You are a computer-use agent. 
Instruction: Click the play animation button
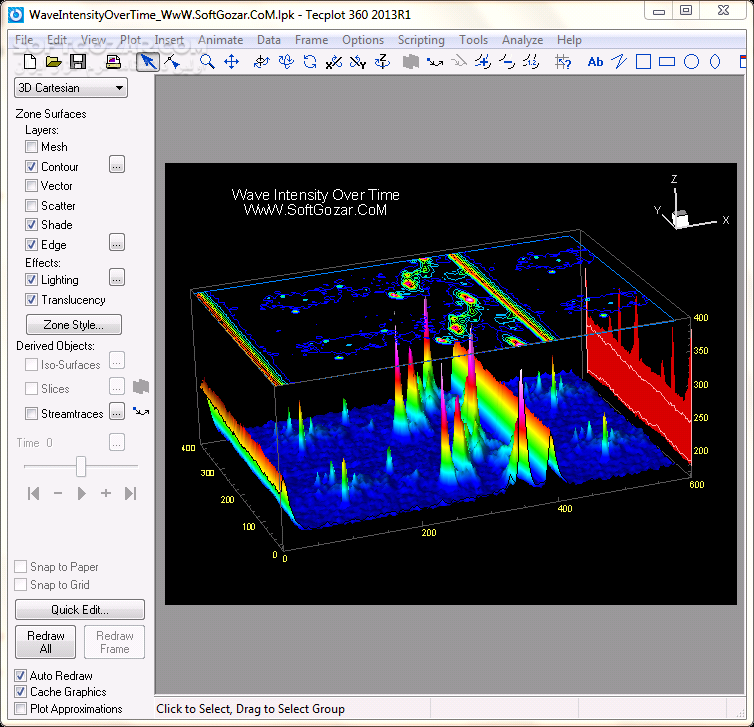(82, 493)
